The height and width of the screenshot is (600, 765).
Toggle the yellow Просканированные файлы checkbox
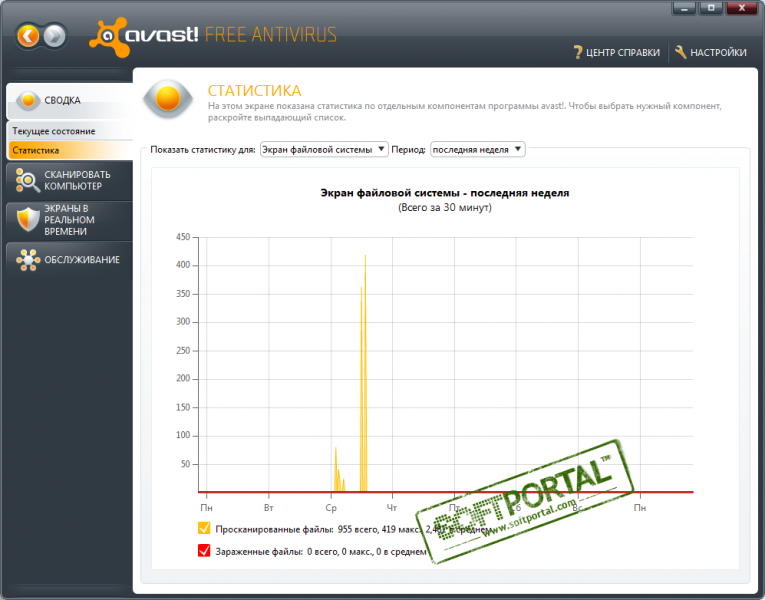[204, 528]
